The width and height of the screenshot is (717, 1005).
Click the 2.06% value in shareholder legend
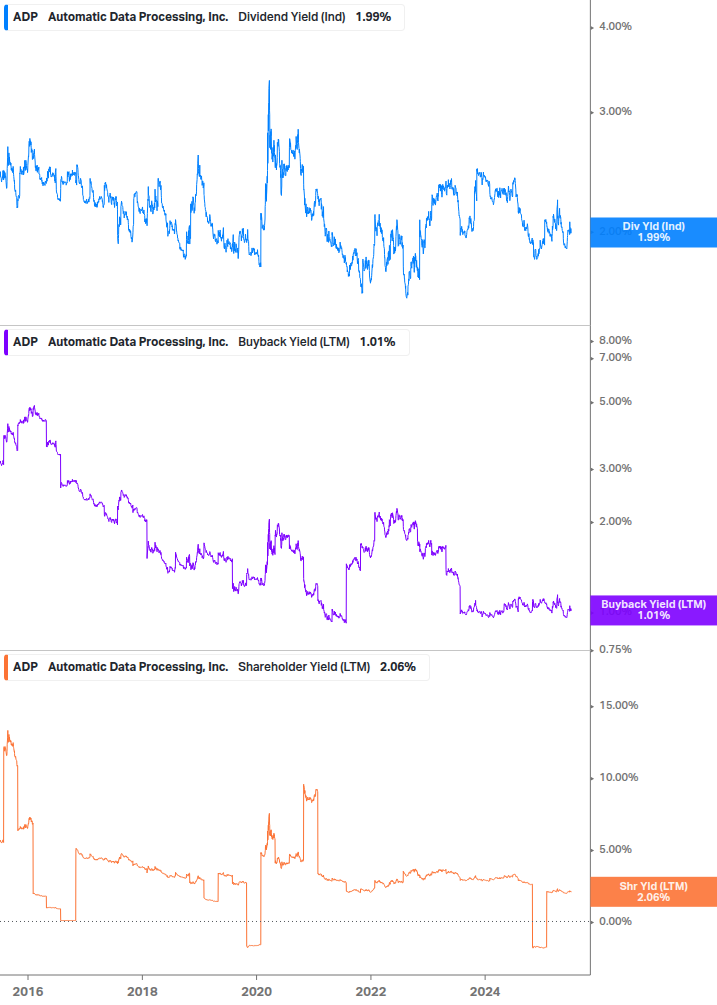pos(398,667)
